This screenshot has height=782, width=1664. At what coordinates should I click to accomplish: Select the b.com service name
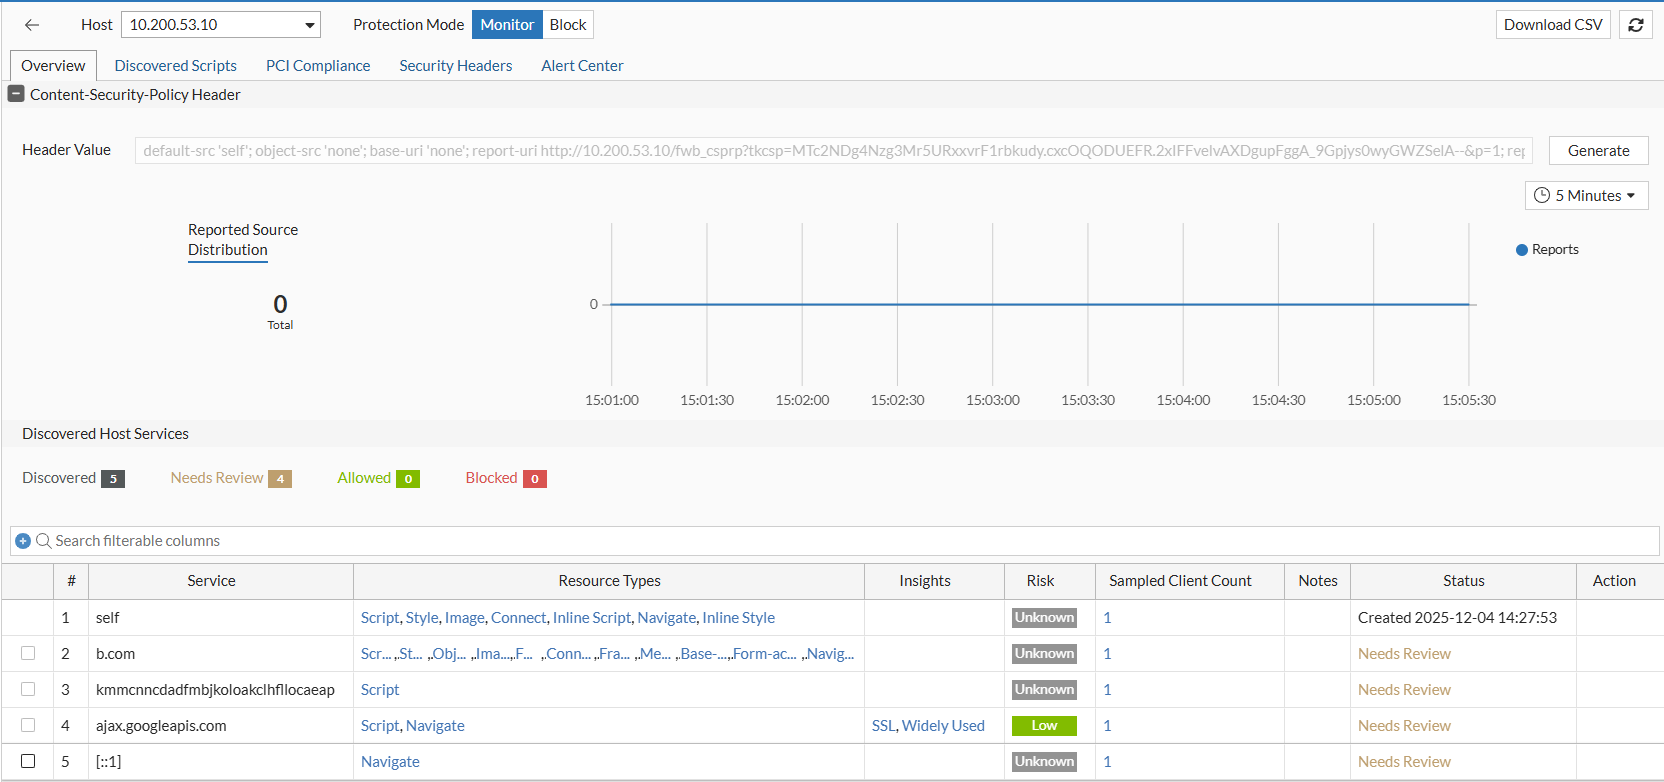click(115, 654)
